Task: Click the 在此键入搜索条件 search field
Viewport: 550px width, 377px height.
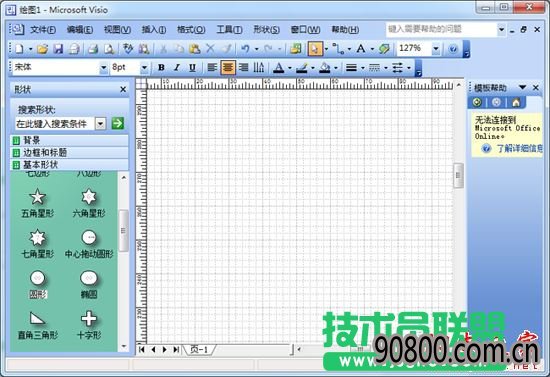Action: point(54,124)
